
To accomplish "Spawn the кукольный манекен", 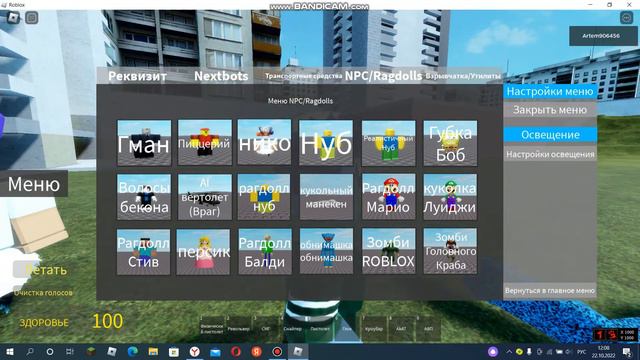I will tap(326, 197).
